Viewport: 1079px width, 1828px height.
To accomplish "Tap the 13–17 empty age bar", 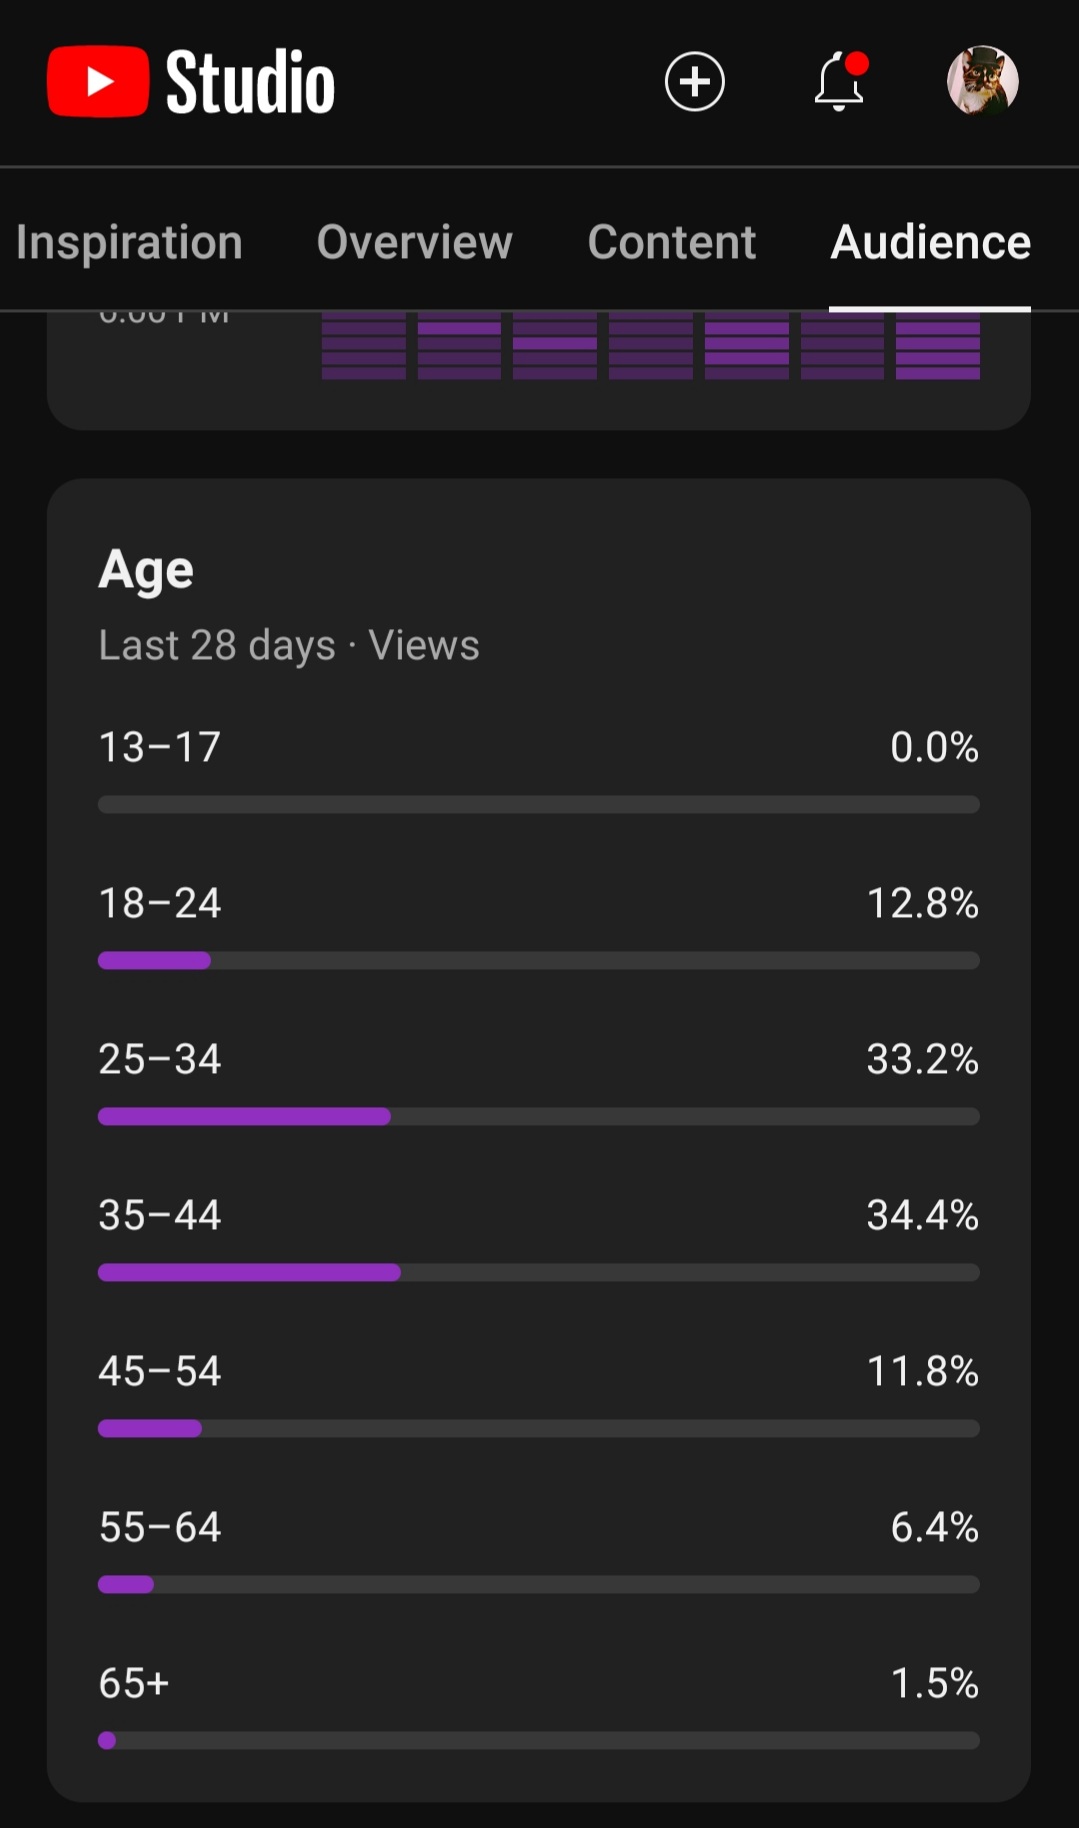I will (538, 804).
